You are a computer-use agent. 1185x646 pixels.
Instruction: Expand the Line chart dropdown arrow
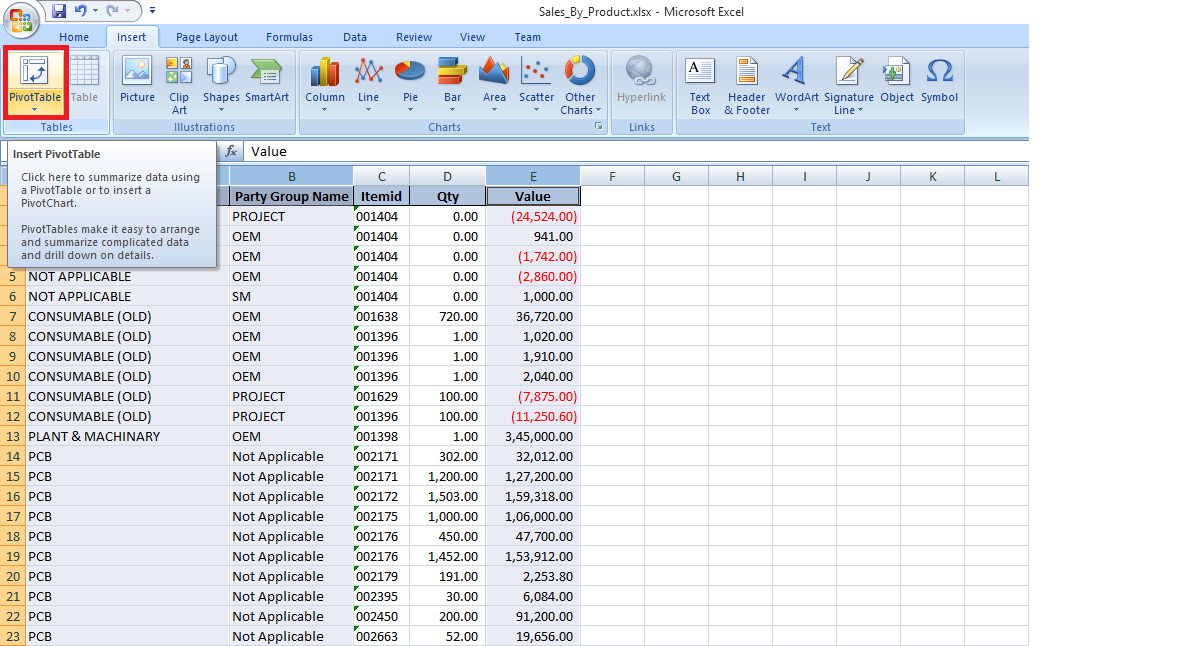click(368, 110)
